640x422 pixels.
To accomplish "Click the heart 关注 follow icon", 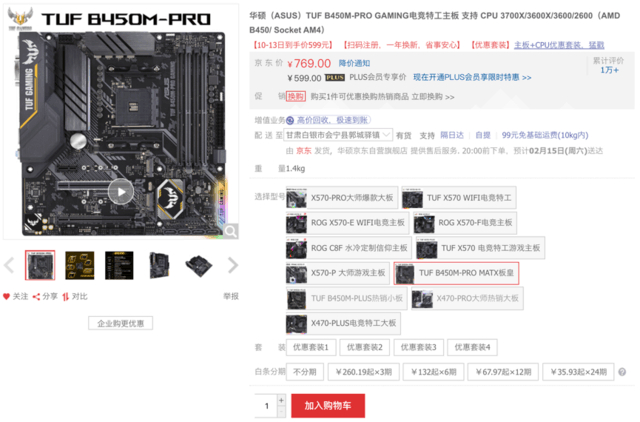I will 6,297.
